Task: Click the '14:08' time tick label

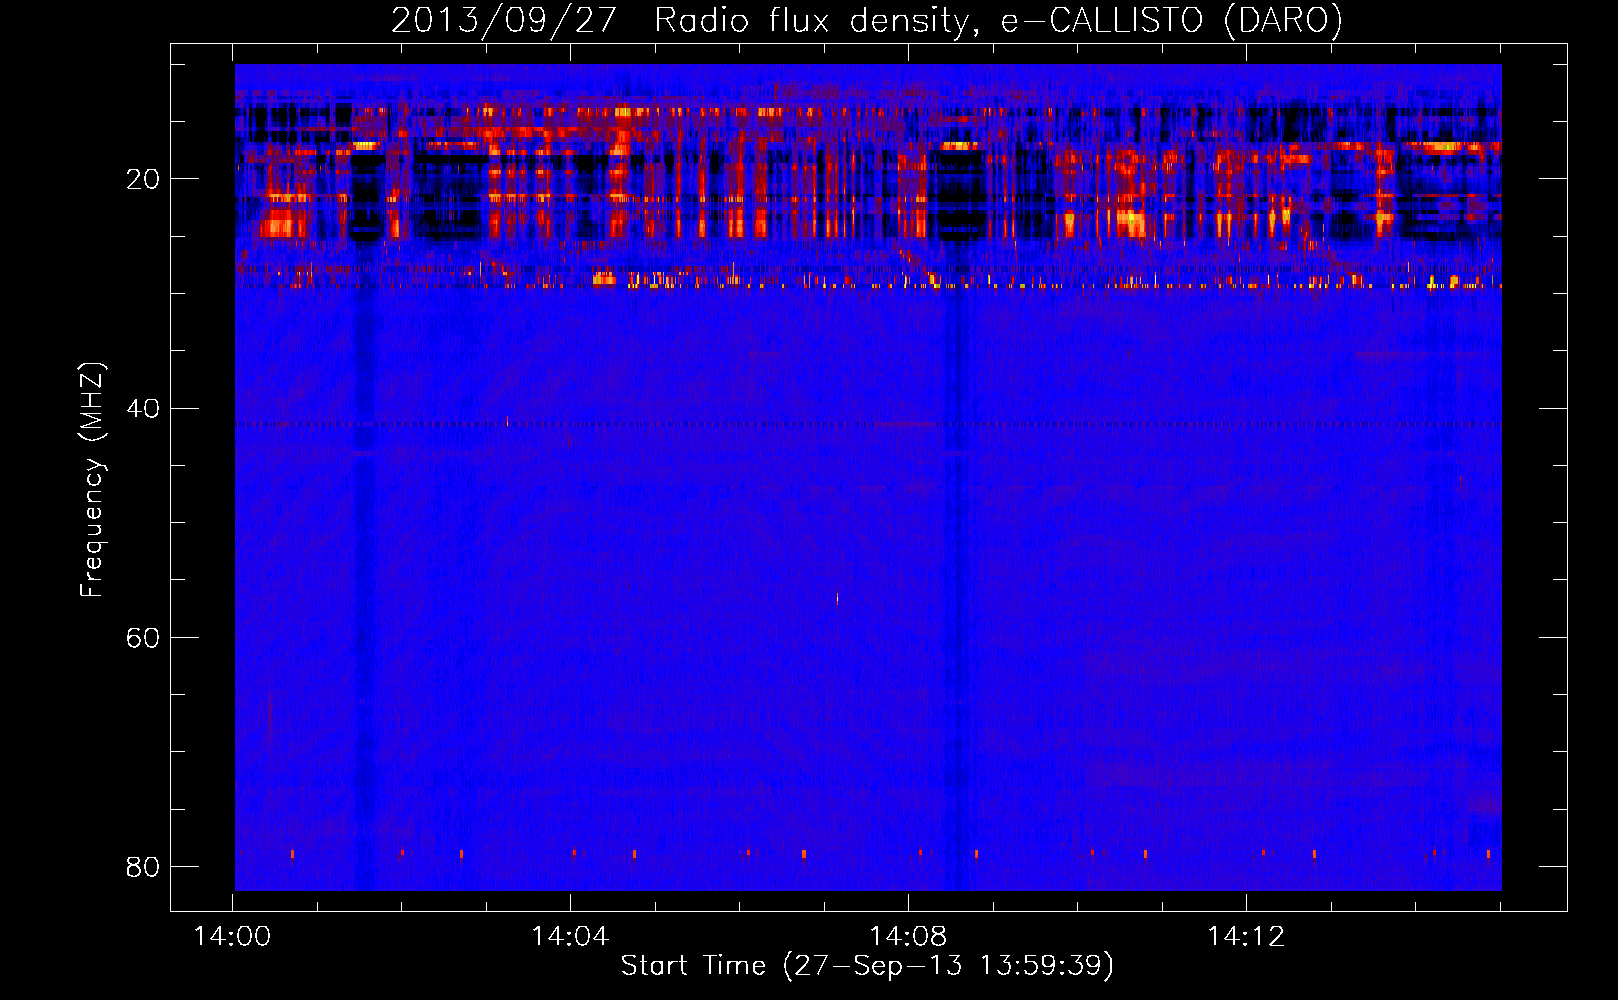Action: click(x=908, y=937)
